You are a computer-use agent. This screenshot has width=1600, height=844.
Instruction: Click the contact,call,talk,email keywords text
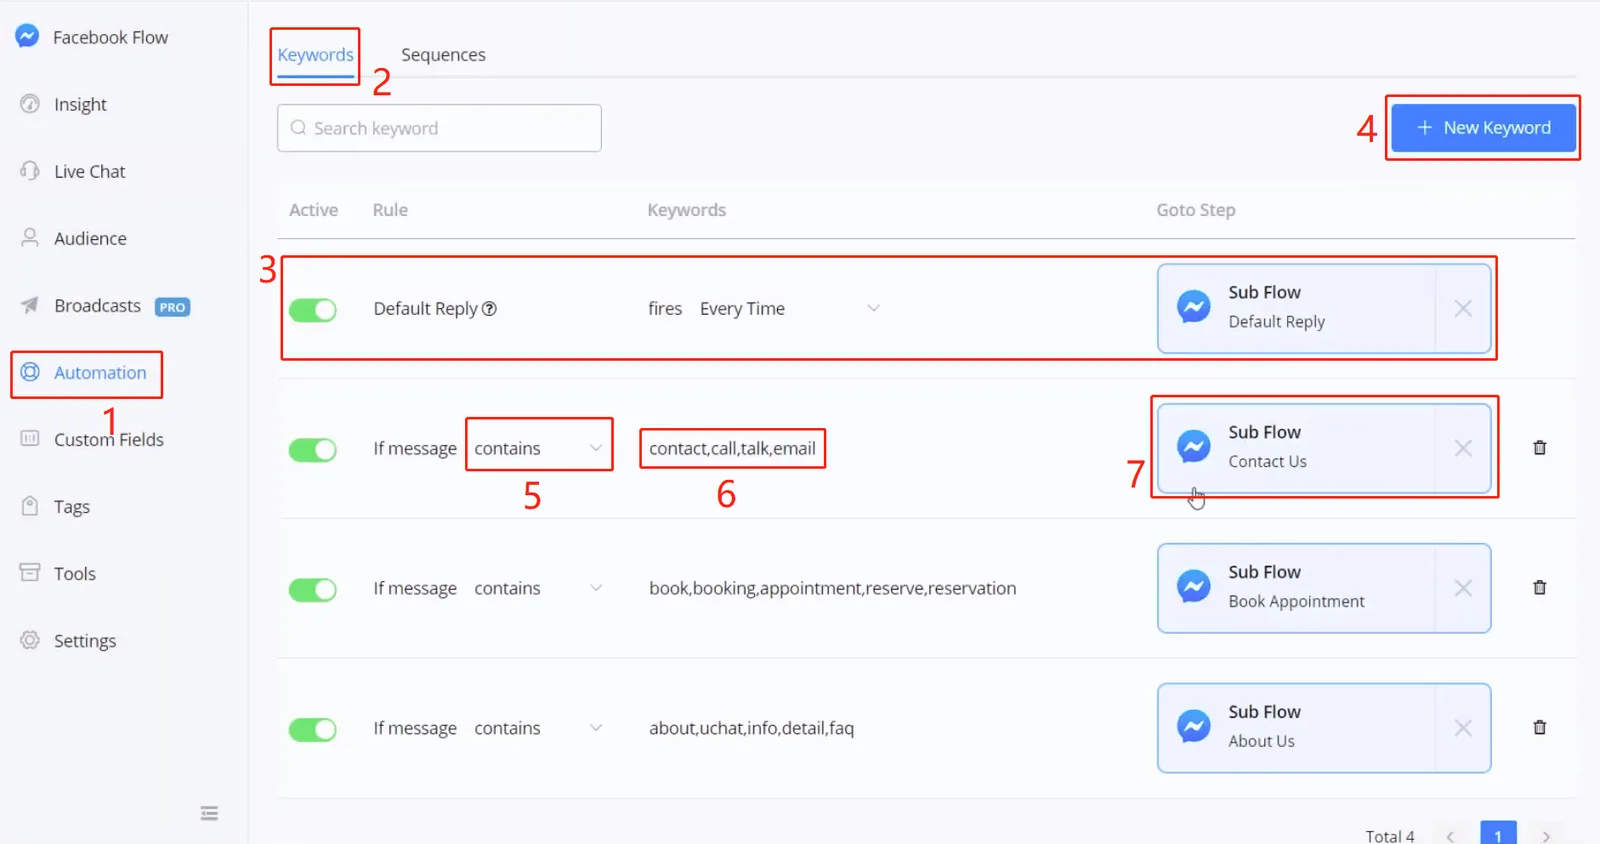(732, 448)
